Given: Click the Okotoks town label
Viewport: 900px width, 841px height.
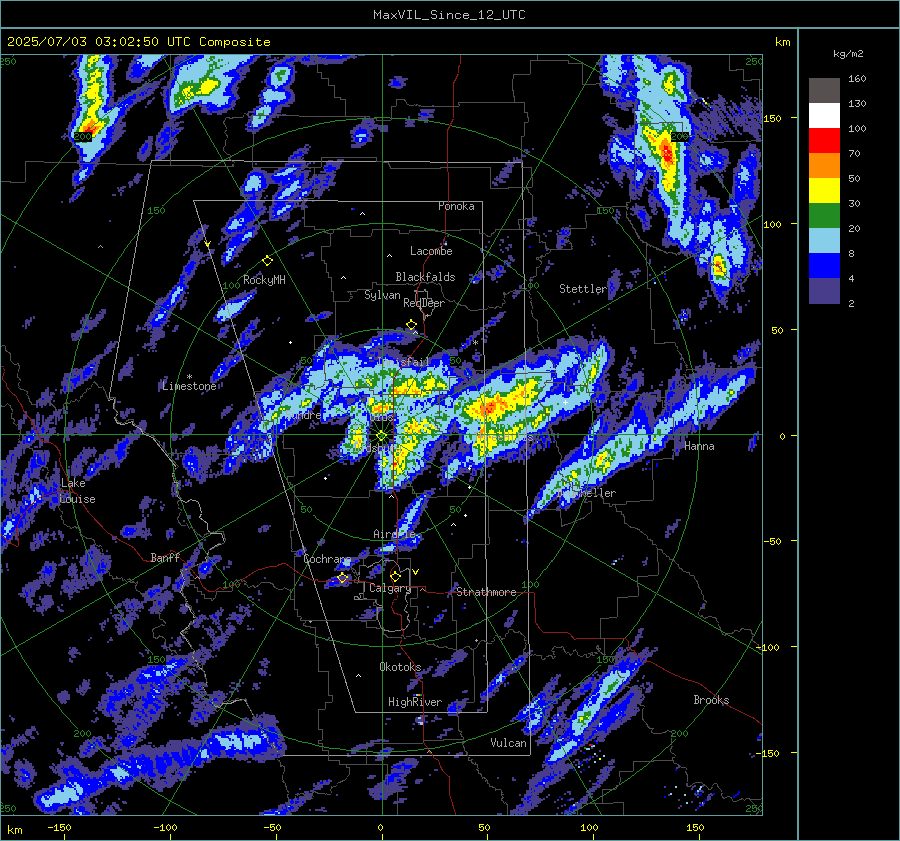Looking at the screenshot, I should [400, 667].
